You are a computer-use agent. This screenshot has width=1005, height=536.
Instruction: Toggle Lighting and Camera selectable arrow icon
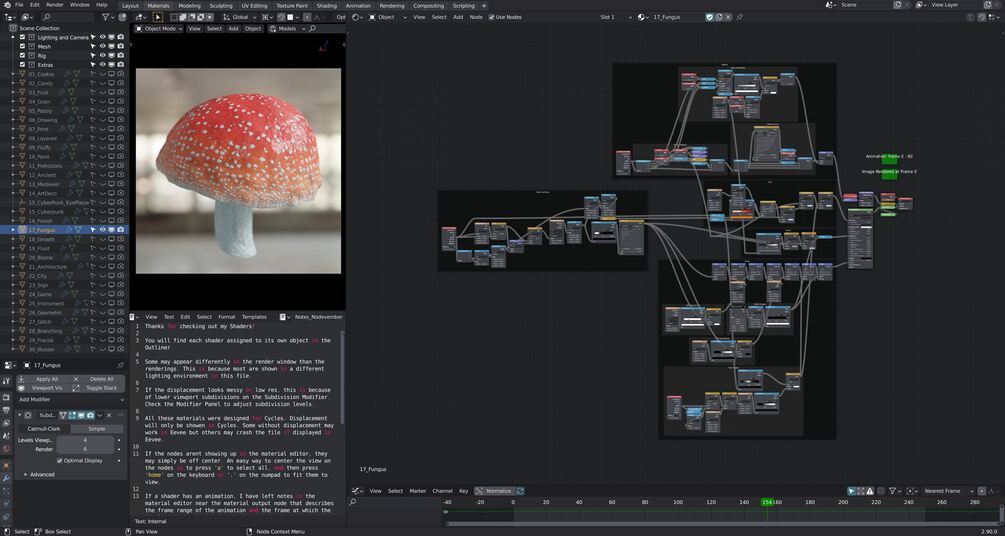point(93,37)
